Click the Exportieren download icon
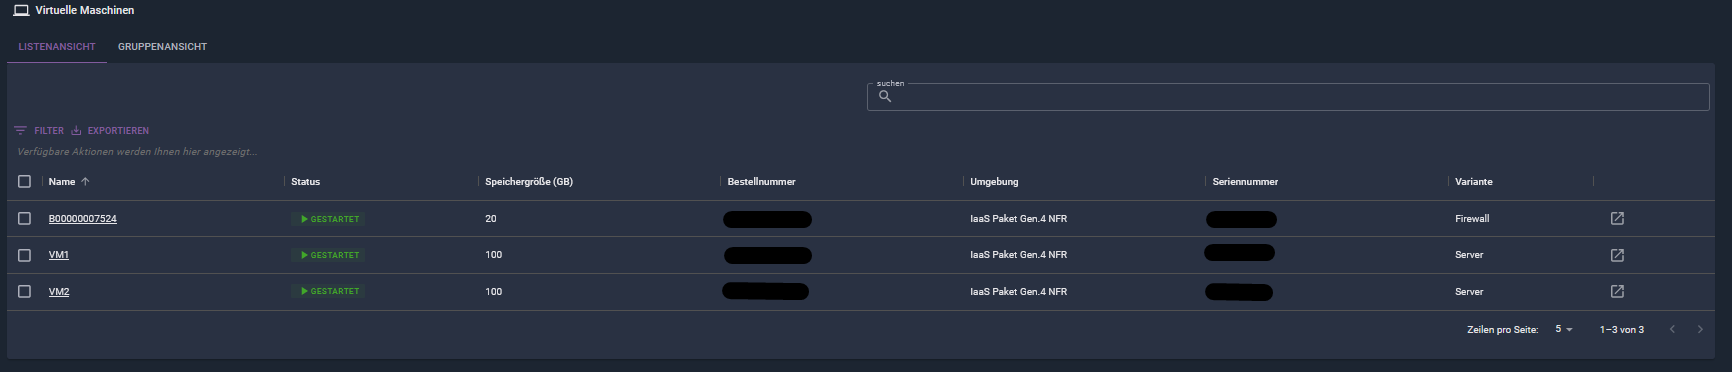Viewport: 1732px width, 372px height. click(76, 130)
